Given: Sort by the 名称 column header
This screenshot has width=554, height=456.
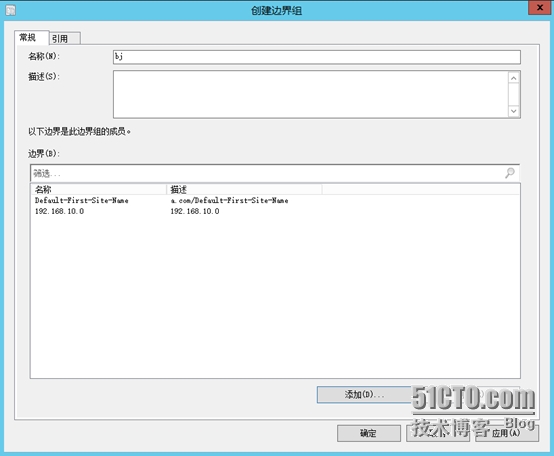Looking at the screenshot, I should point(98,190).
